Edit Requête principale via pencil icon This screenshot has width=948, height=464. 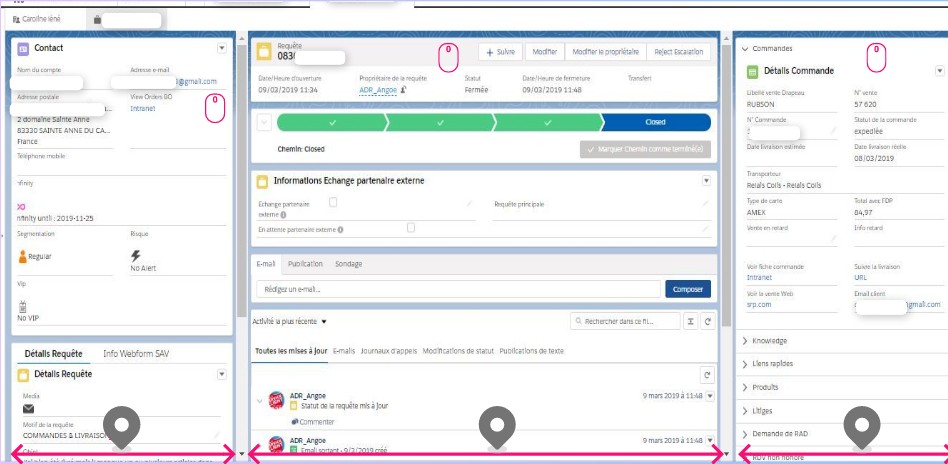[704, 204]
